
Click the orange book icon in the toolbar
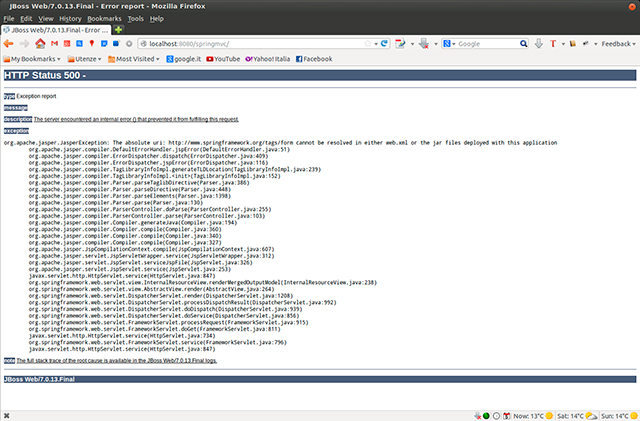pyautogui.click(x=573, y=44)
